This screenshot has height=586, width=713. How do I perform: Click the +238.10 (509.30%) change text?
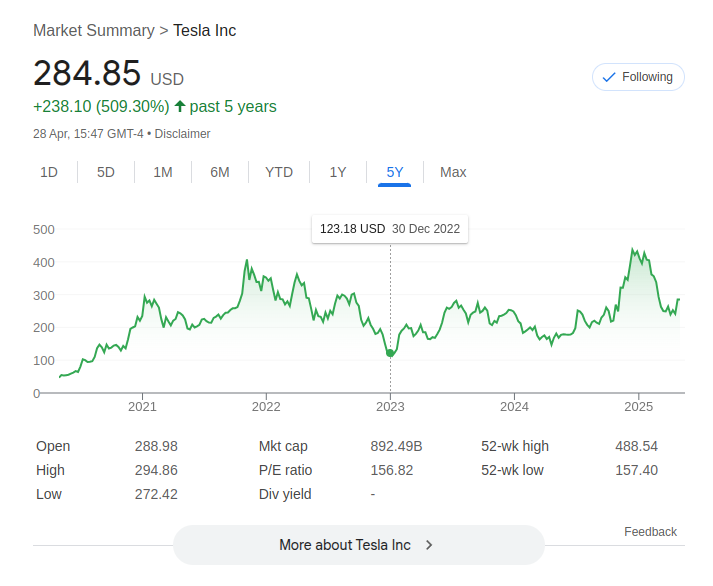click(x=101, y=106)
